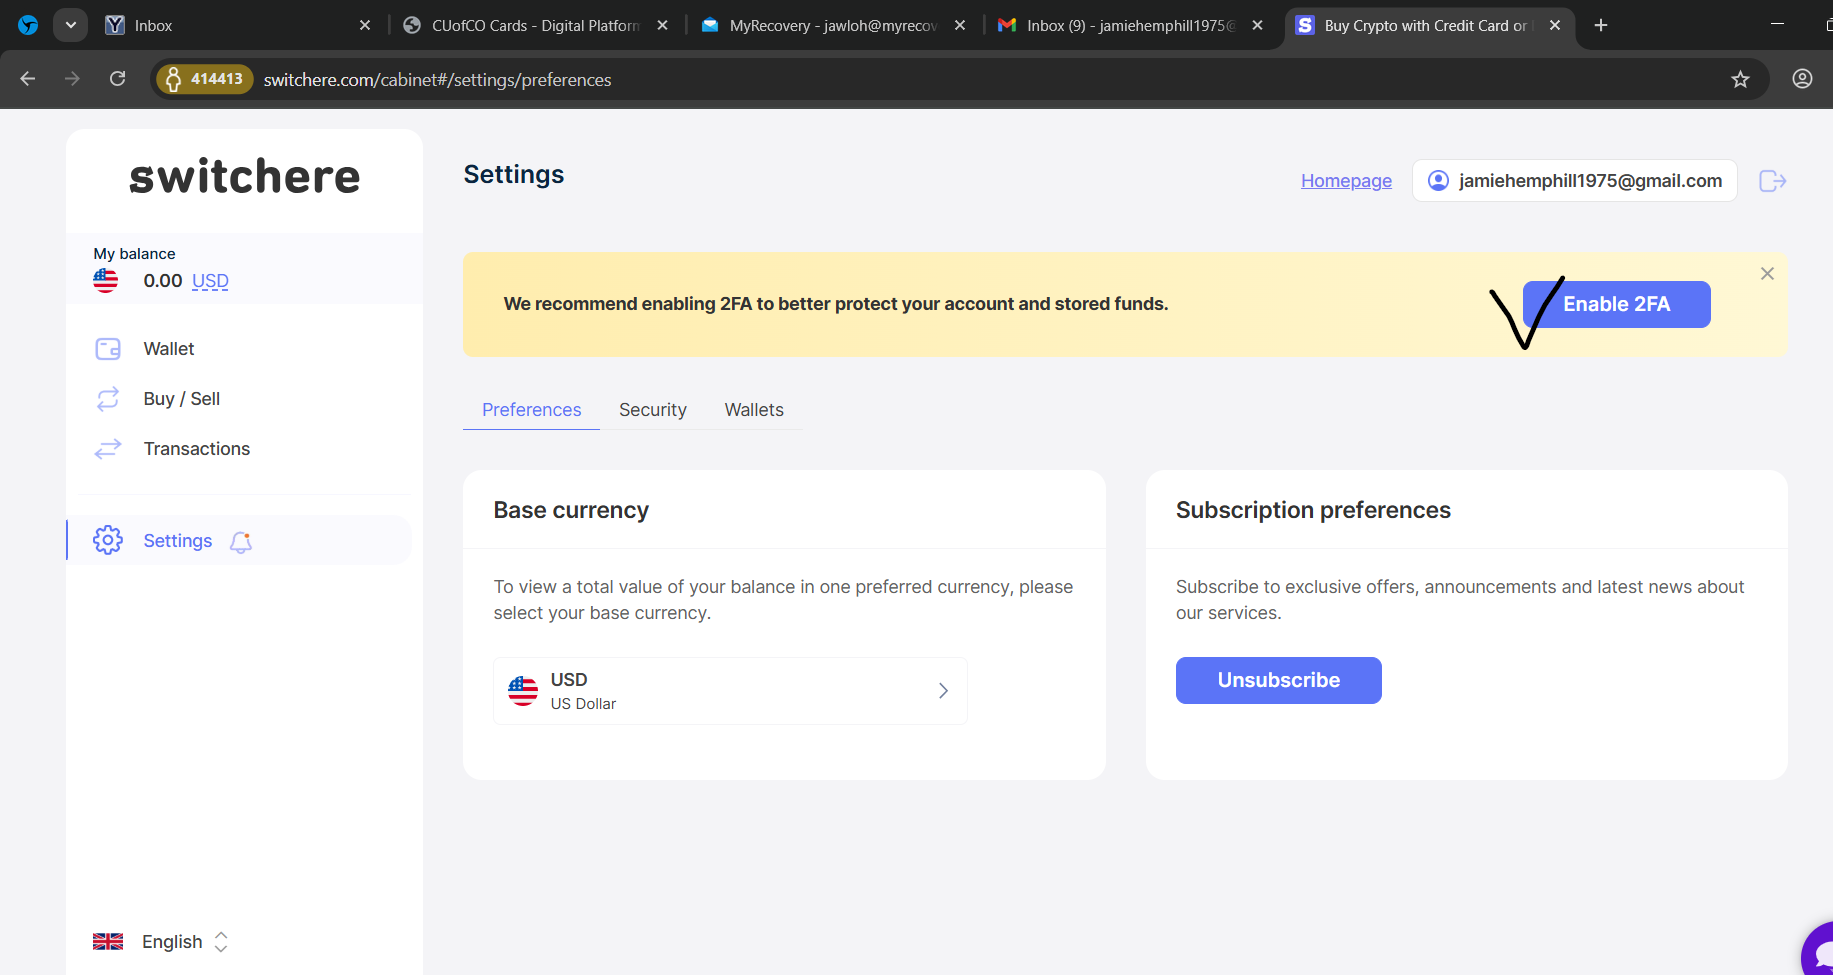This screenshot has width=1833, height=975.
Task: Open the Wallet sidebar icon
Action: (x=108, y=349)
